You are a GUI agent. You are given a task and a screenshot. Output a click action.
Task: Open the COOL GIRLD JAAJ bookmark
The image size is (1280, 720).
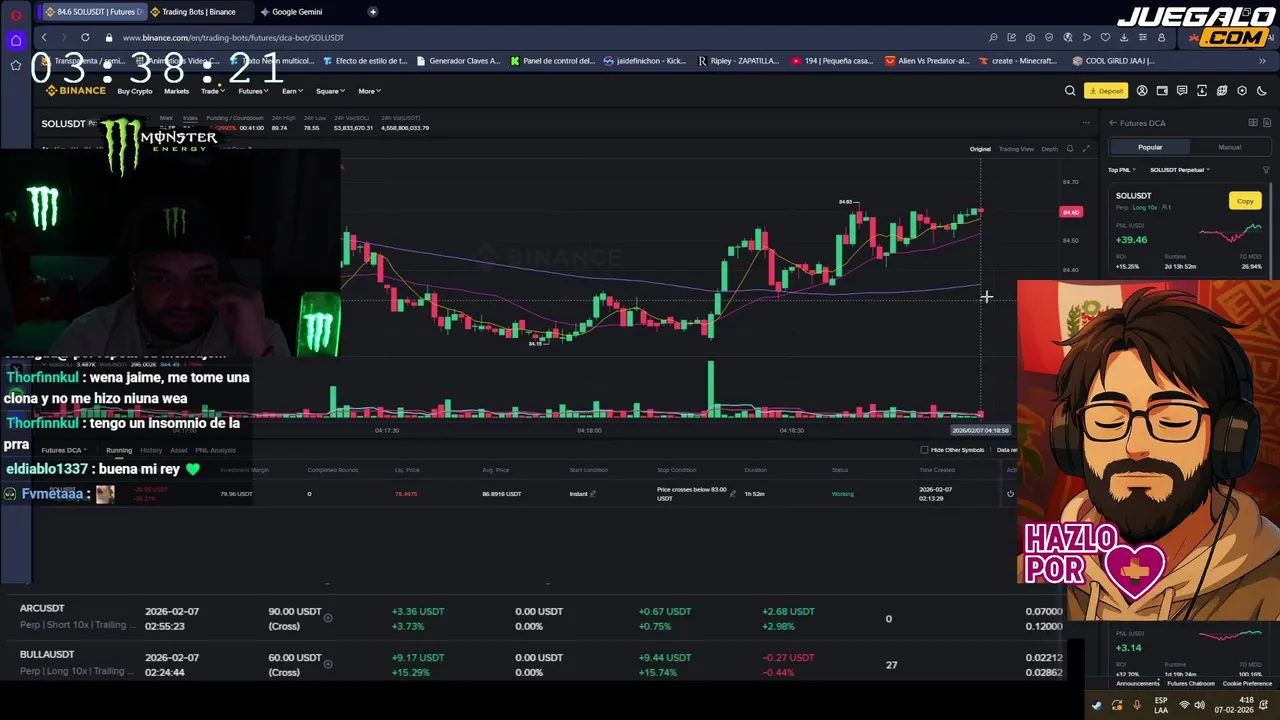(1113, 61)
